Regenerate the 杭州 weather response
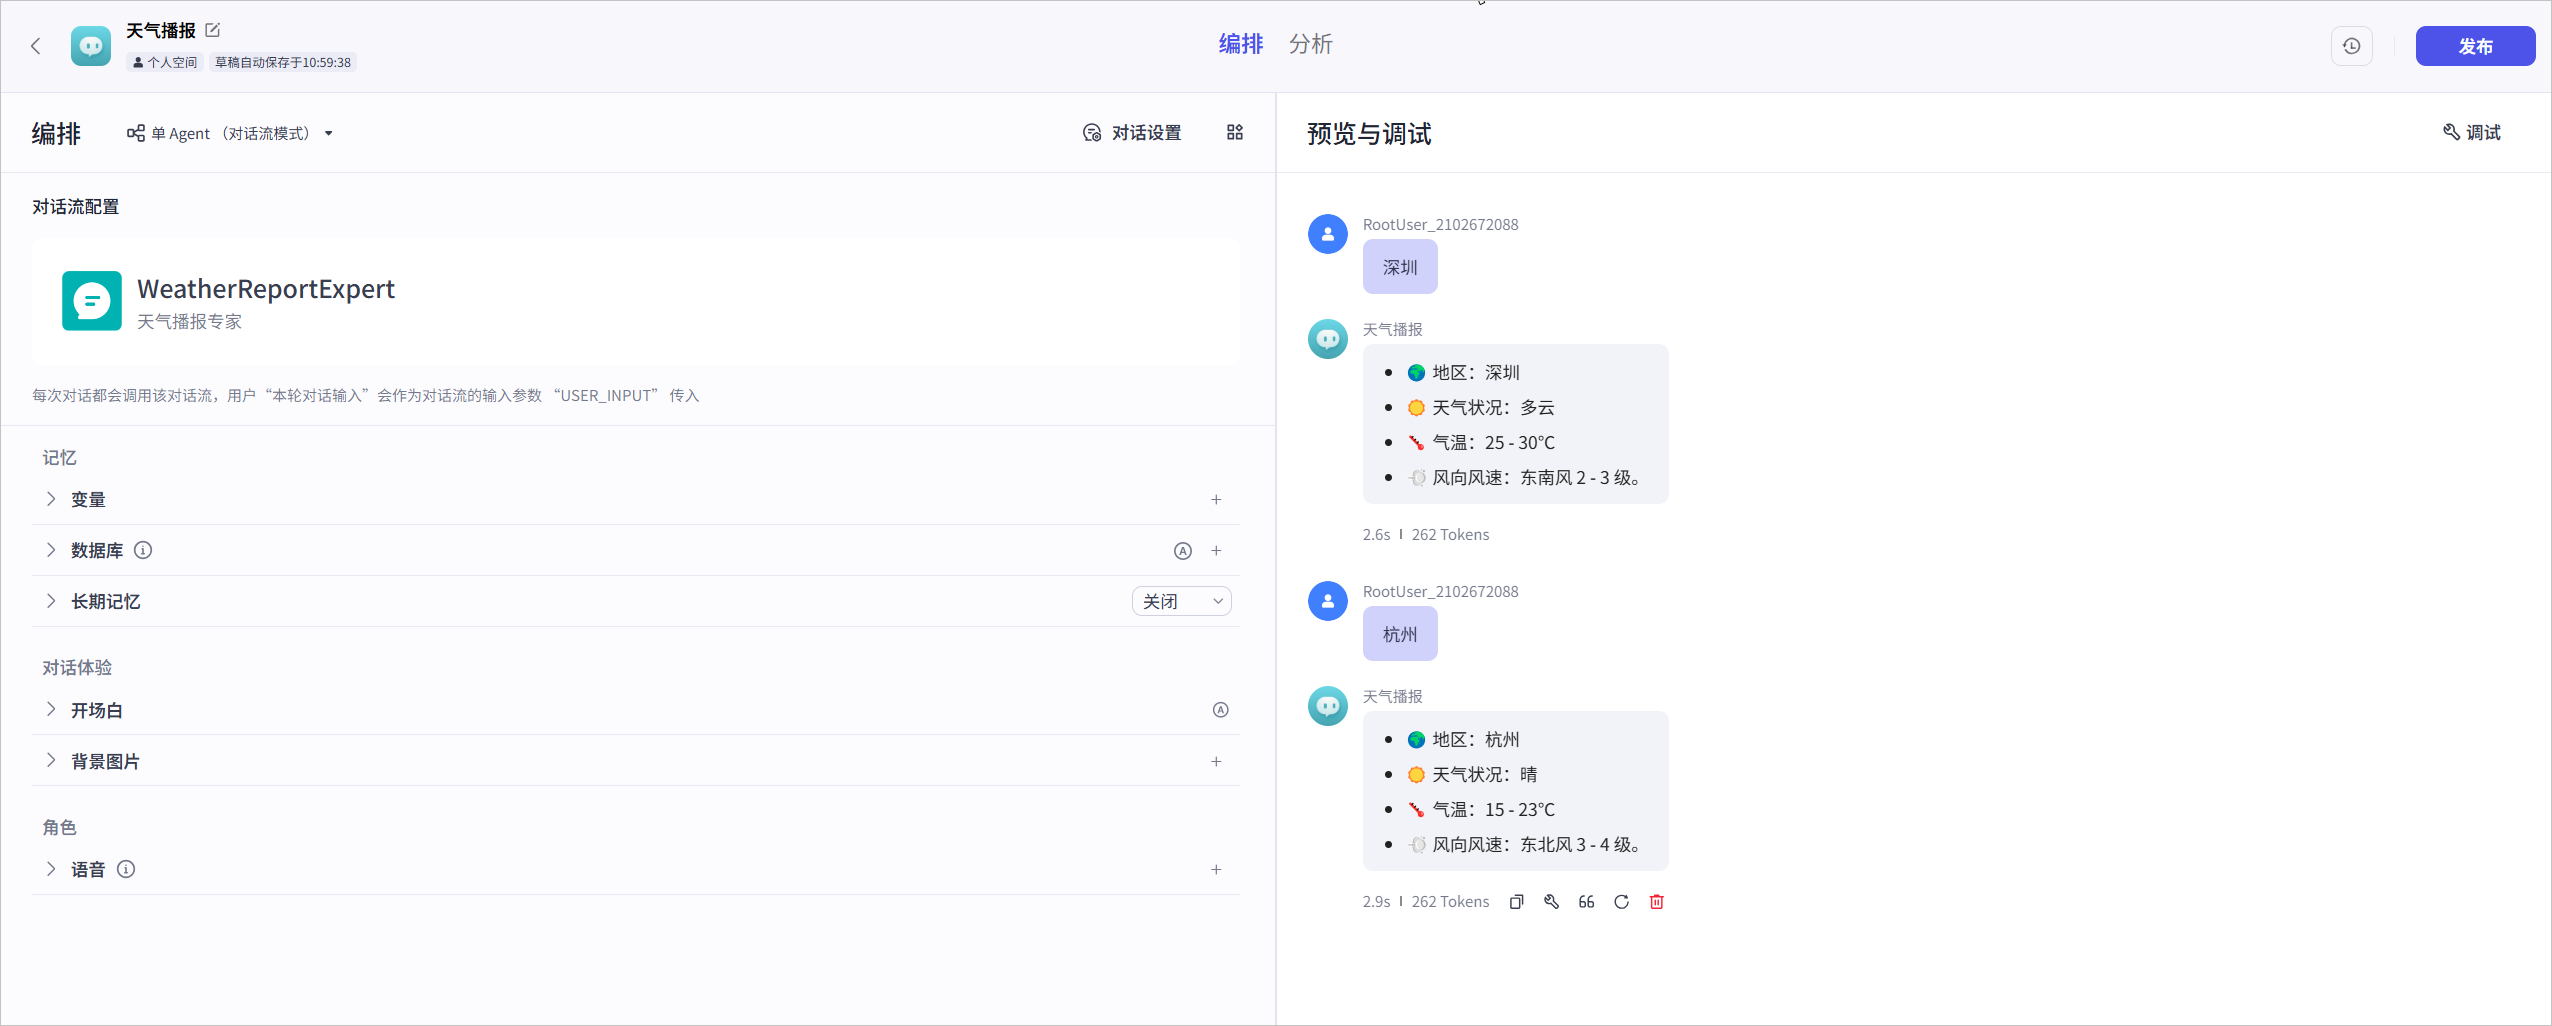 [x=1621, y=902]
